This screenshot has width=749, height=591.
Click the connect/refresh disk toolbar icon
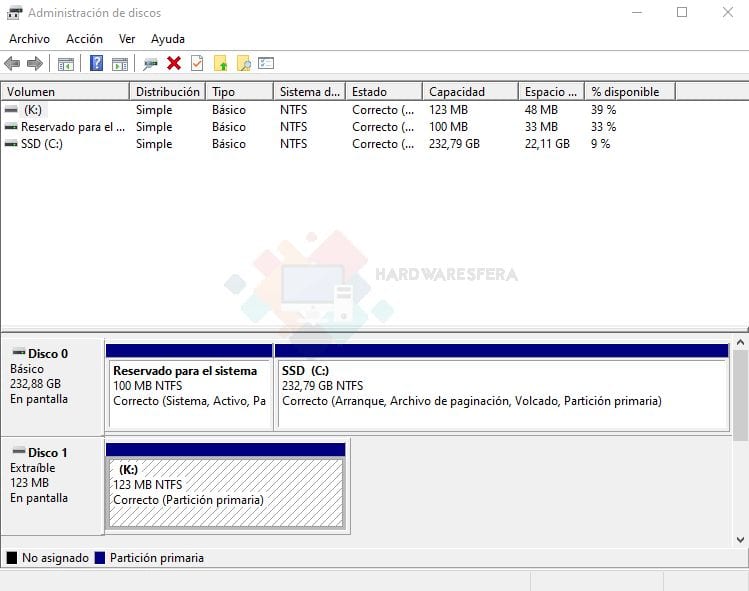coord(150,64)
